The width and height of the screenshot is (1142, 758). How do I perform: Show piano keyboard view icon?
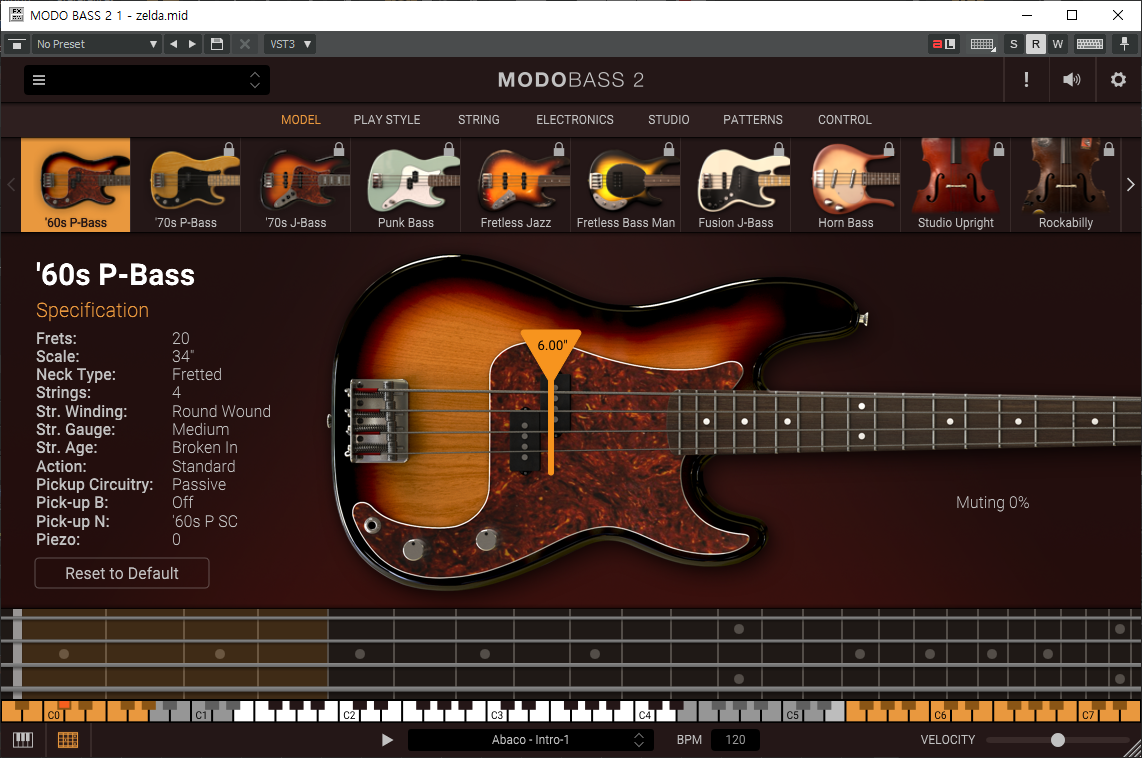[23, 740]
